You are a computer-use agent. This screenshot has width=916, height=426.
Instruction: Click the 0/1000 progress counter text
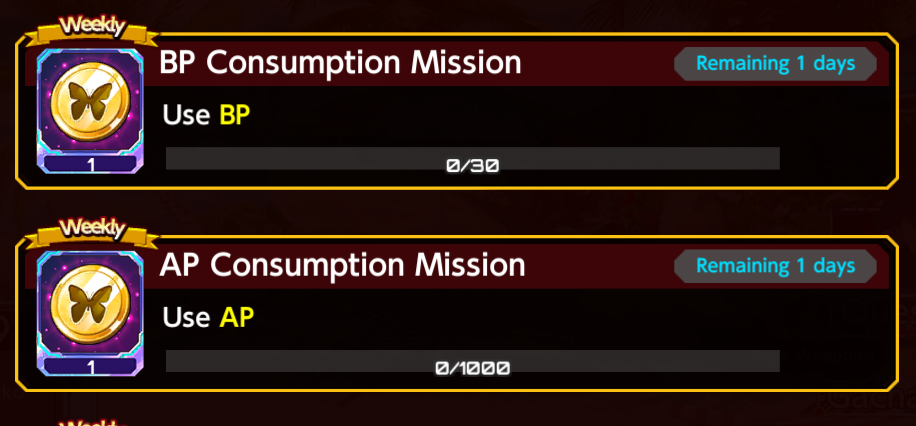click(x=473, y=368)
